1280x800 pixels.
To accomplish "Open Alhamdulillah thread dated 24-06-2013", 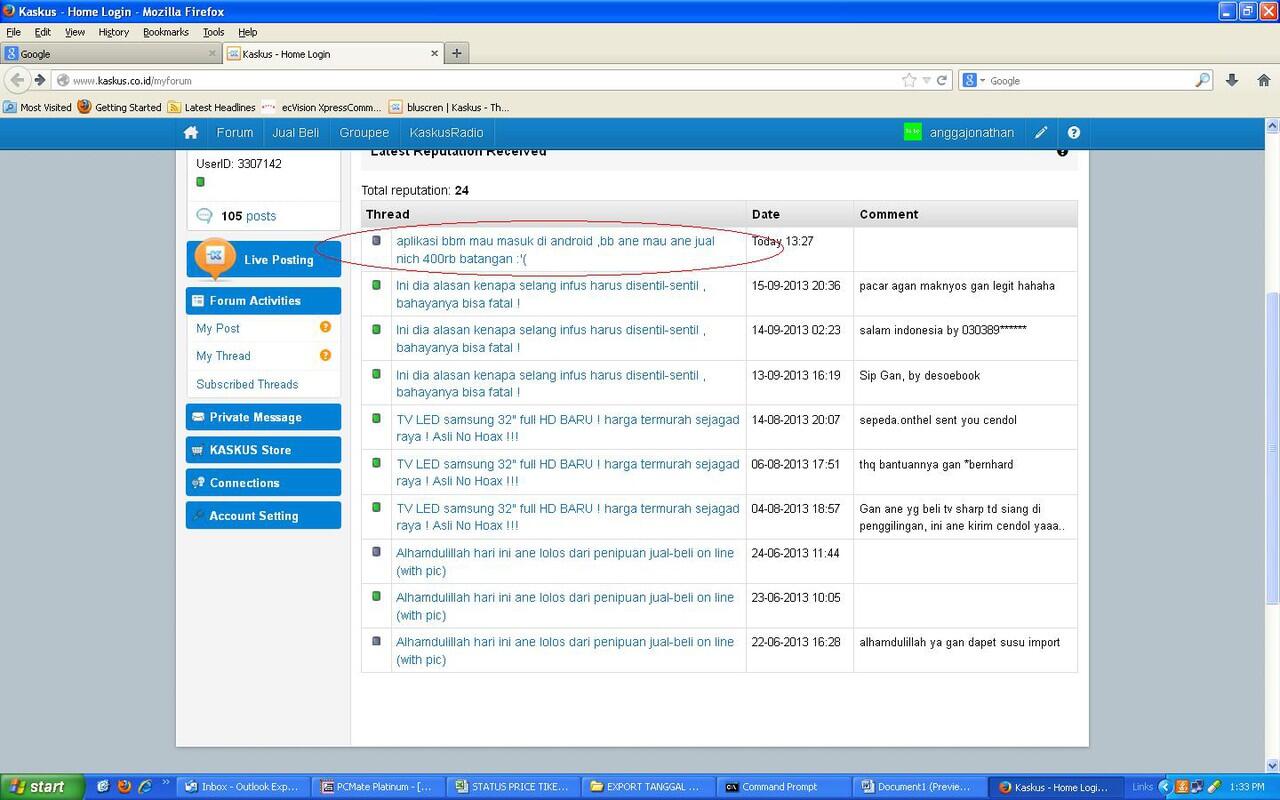I will (x=565, y=561).
